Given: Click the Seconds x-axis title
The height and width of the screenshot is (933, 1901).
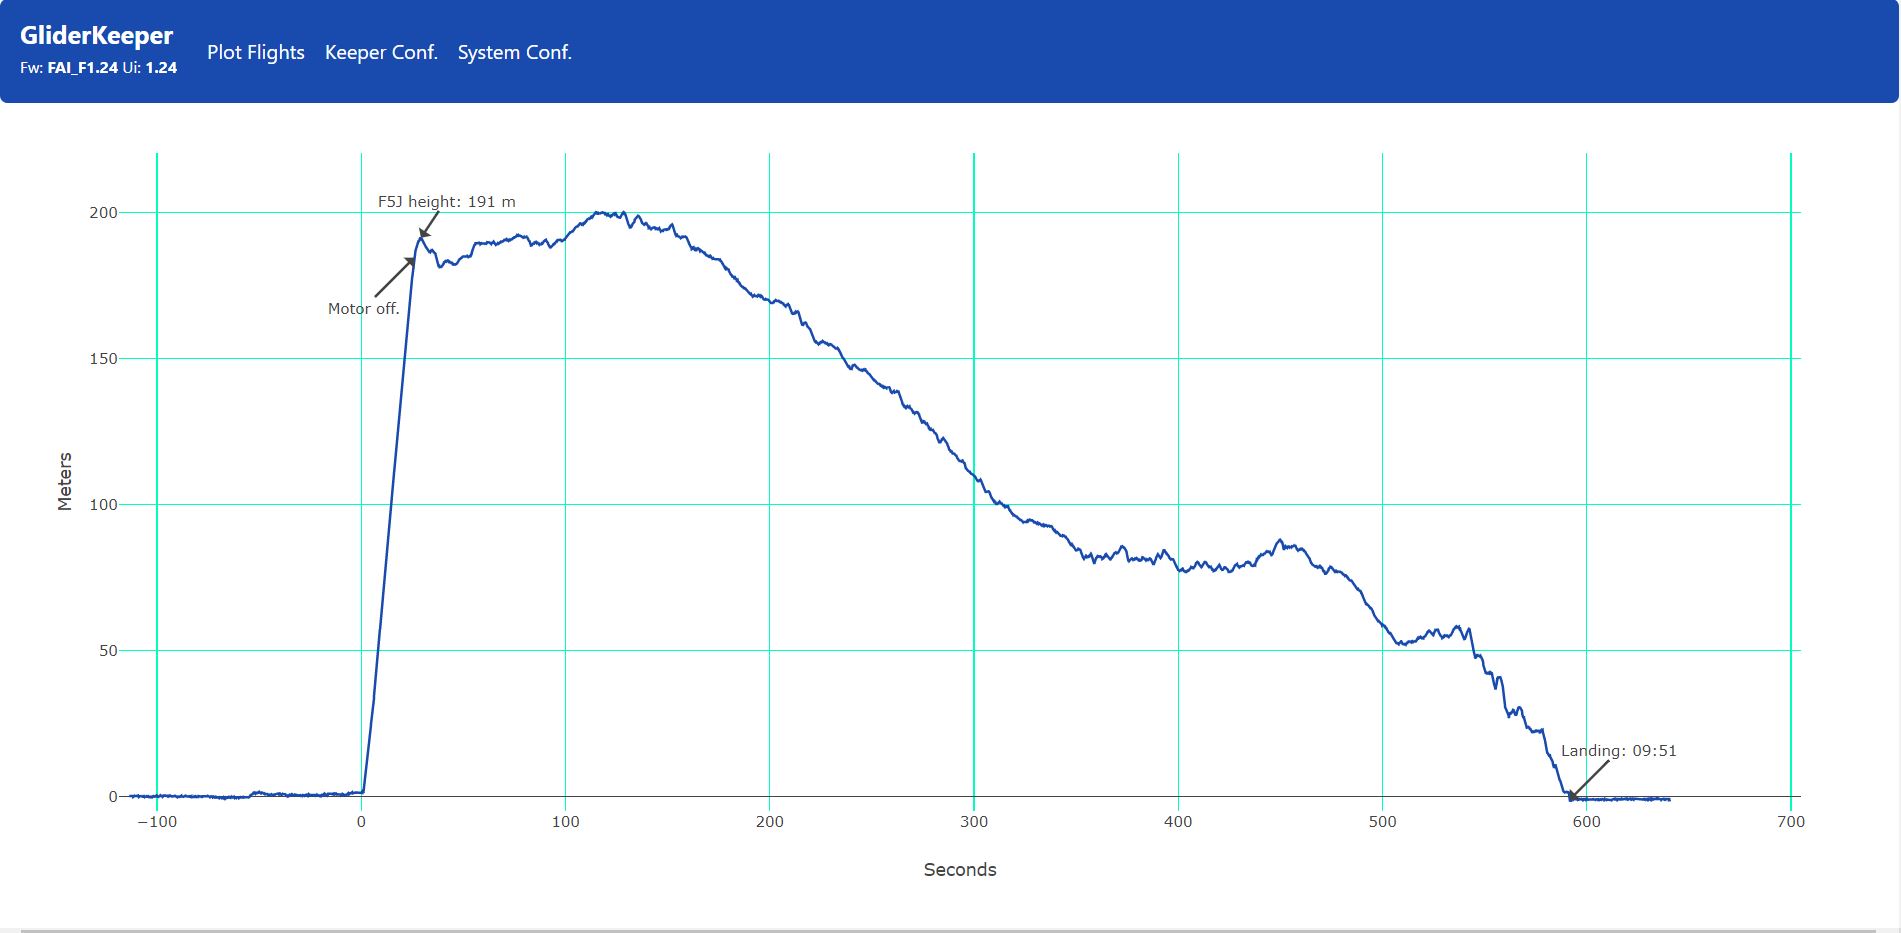Looking at the screenshot, I should point(959,870).
